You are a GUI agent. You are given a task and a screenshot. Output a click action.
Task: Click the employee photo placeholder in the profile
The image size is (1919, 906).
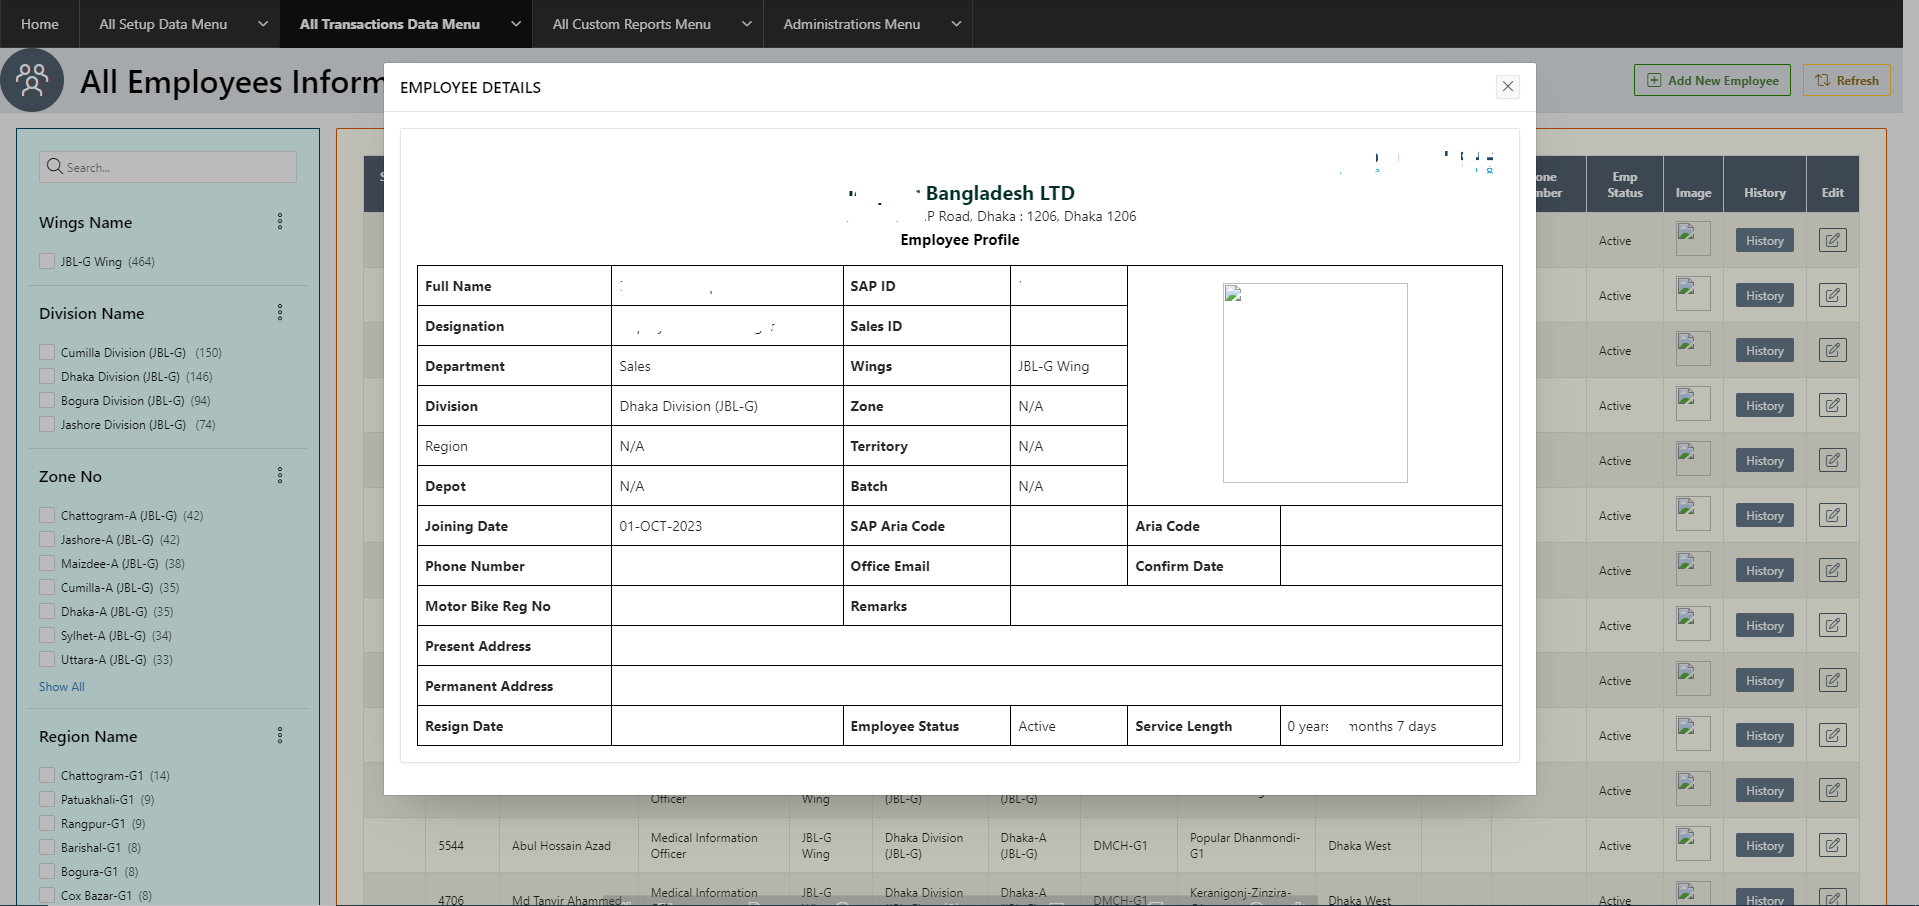coord(1315,383)
